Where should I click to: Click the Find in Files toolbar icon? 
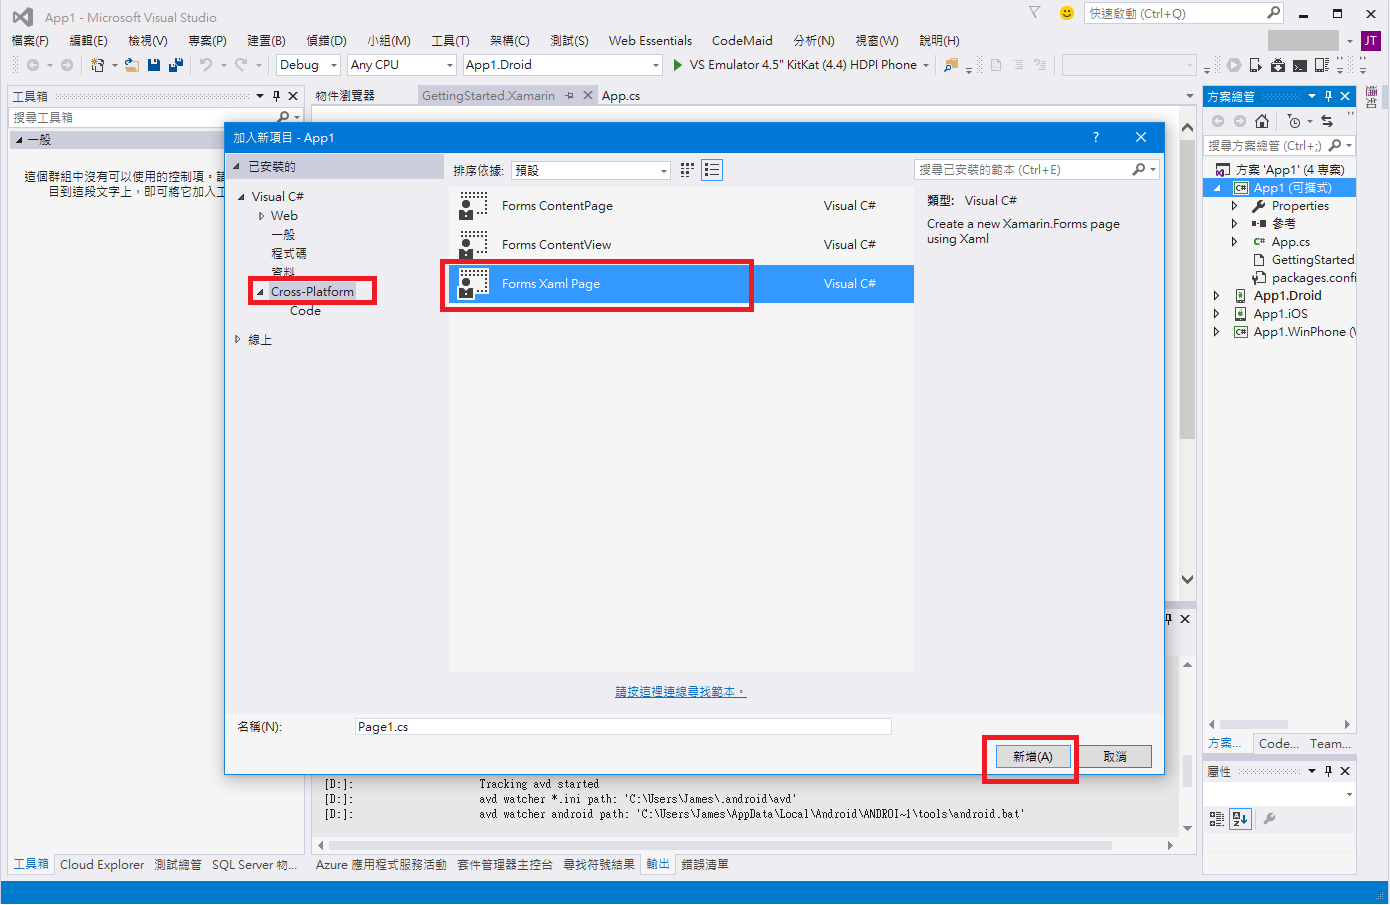pyautogui.click(x=951, y=65)
